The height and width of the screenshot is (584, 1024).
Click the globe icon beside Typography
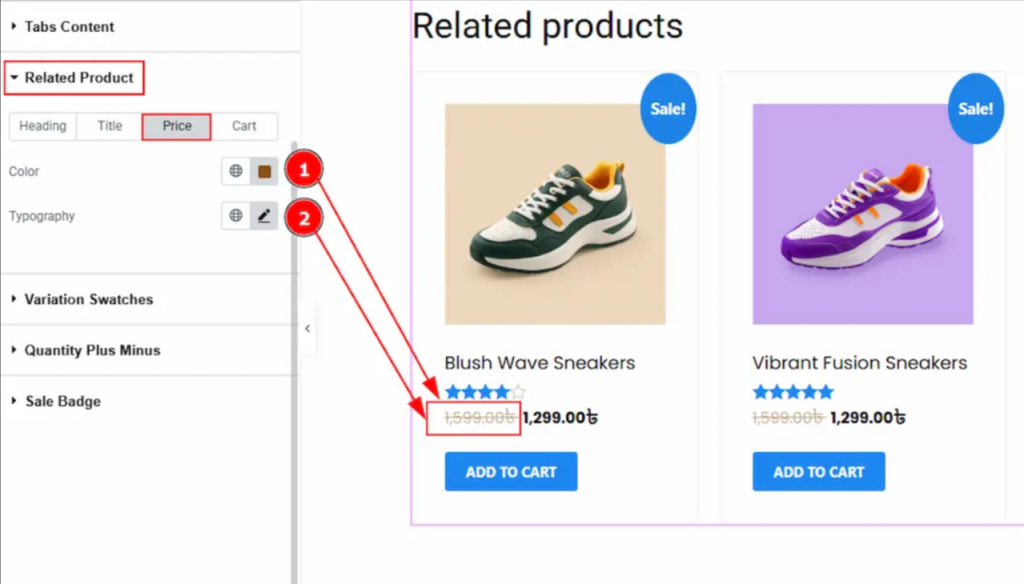point(236,216)
